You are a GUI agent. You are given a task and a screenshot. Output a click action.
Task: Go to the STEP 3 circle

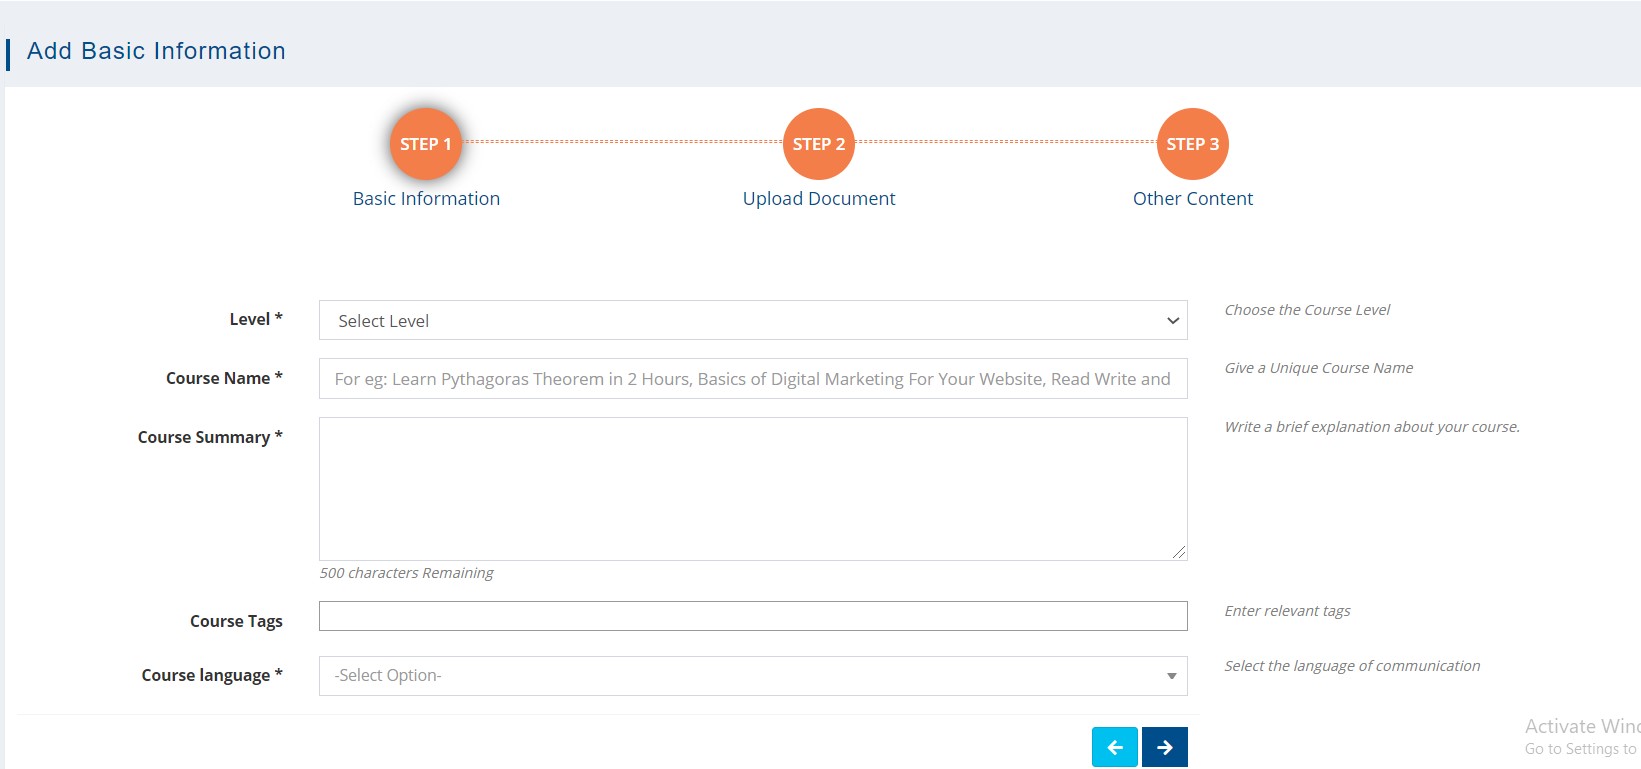pyautogui.click(x=1192, y=144)
